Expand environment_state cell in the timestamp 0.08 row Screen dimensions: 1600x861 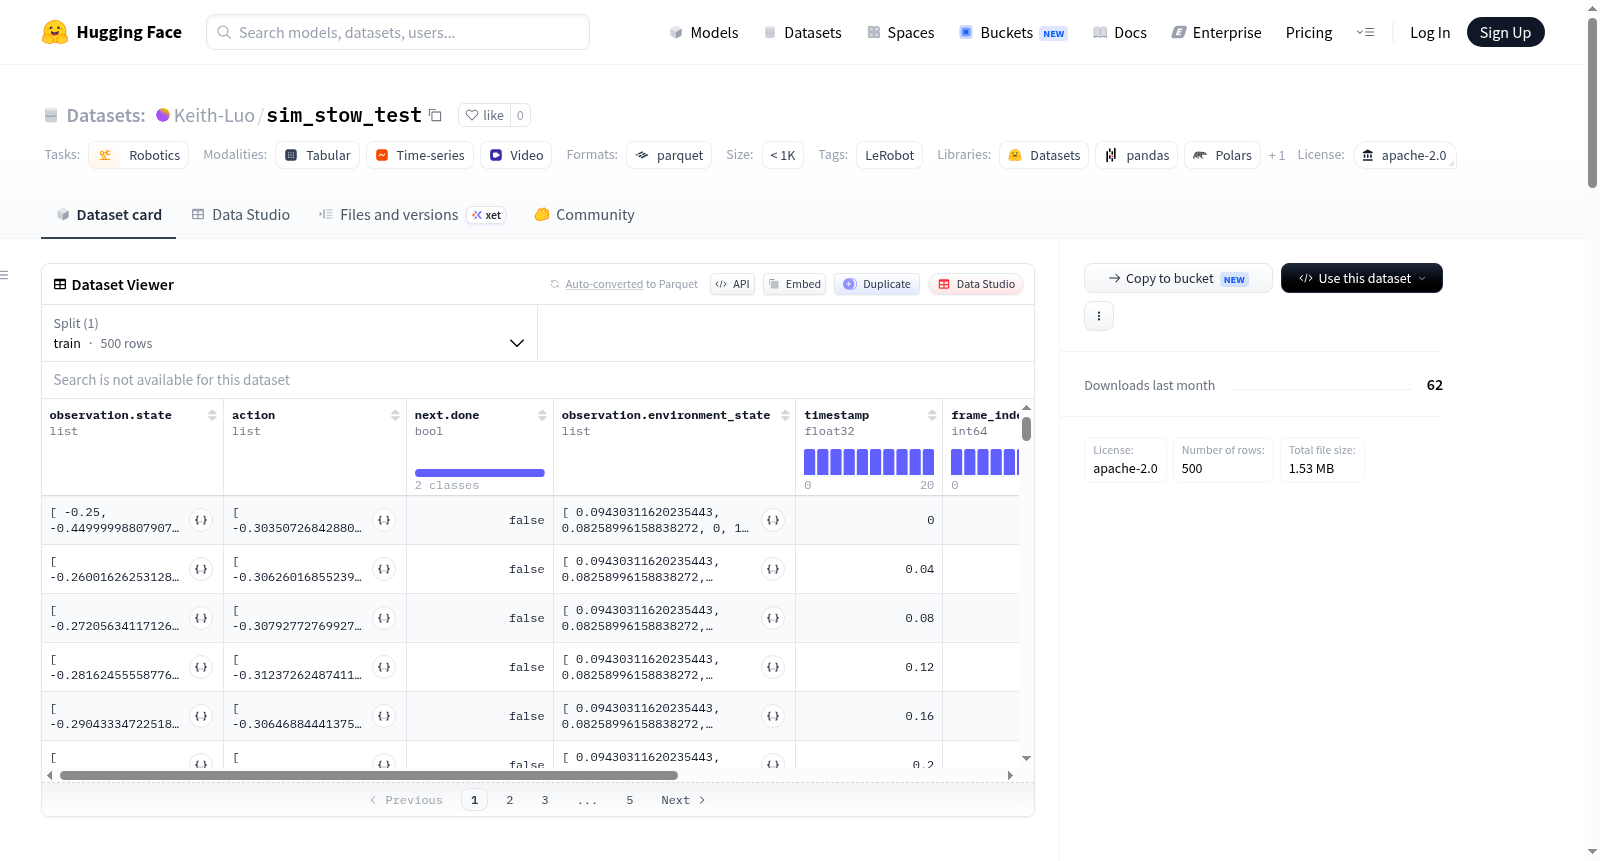[773, 618]
